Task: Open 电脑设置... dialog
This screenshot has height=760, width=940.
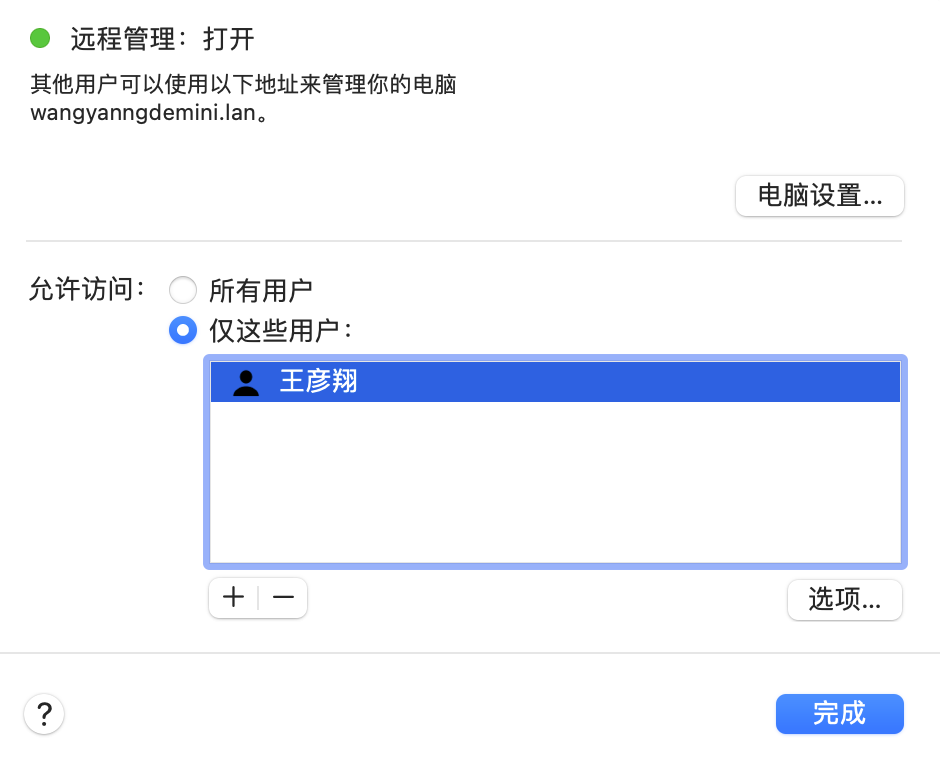Action: point(819,196)
